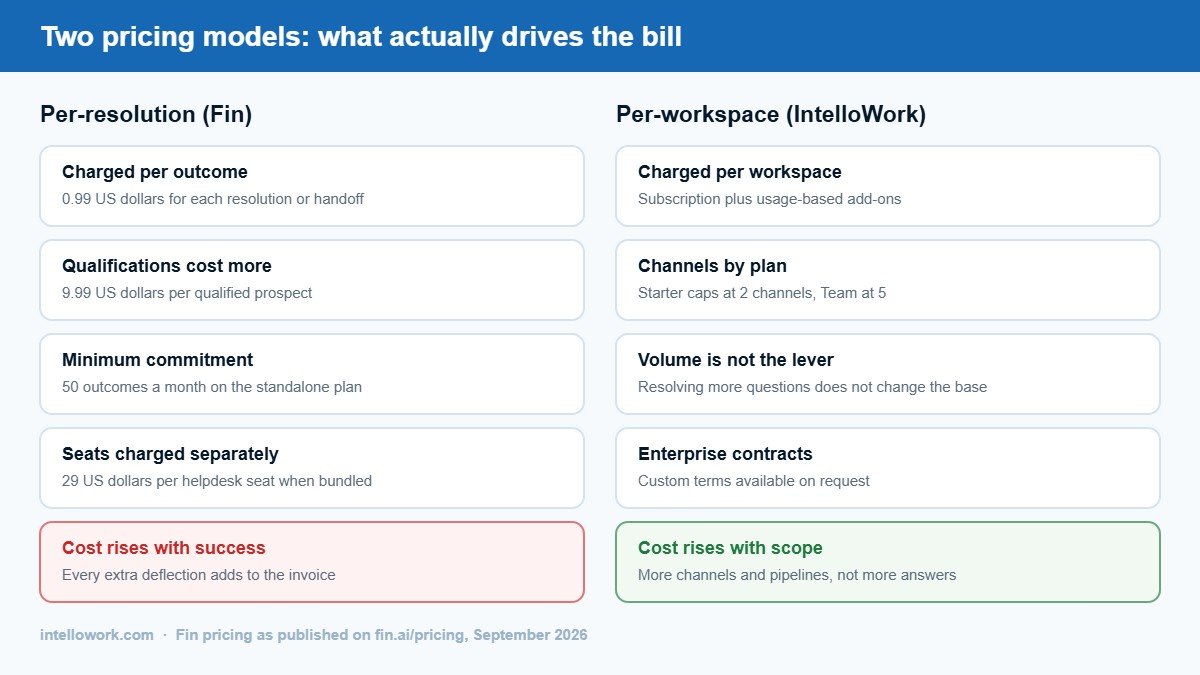Viewport: 1200px width, 675px height.
Task: Click the 'Minimum commitment' card title
Action: [158, 360]
